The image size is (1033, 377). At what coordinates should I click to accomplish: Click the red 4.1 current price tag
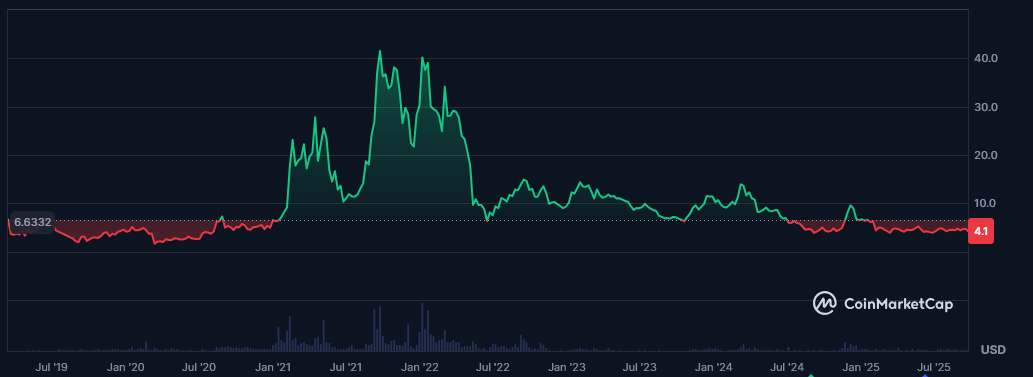980,231
